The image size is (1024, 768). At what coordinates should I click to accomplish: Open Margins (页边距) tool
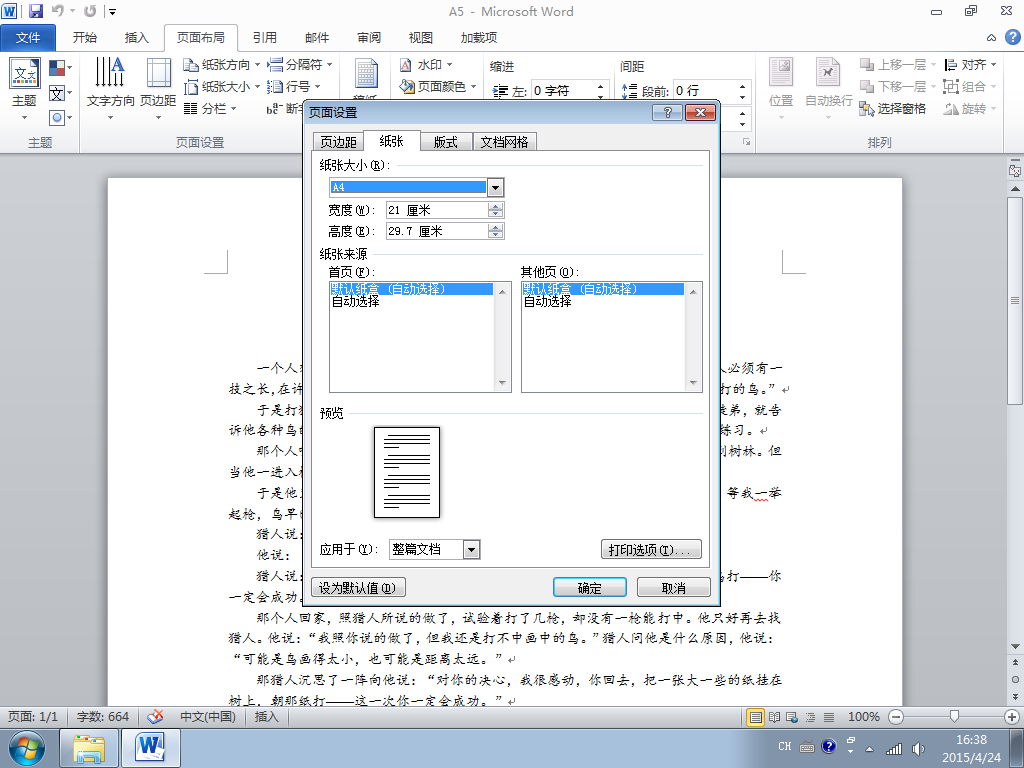pos(158,89)
